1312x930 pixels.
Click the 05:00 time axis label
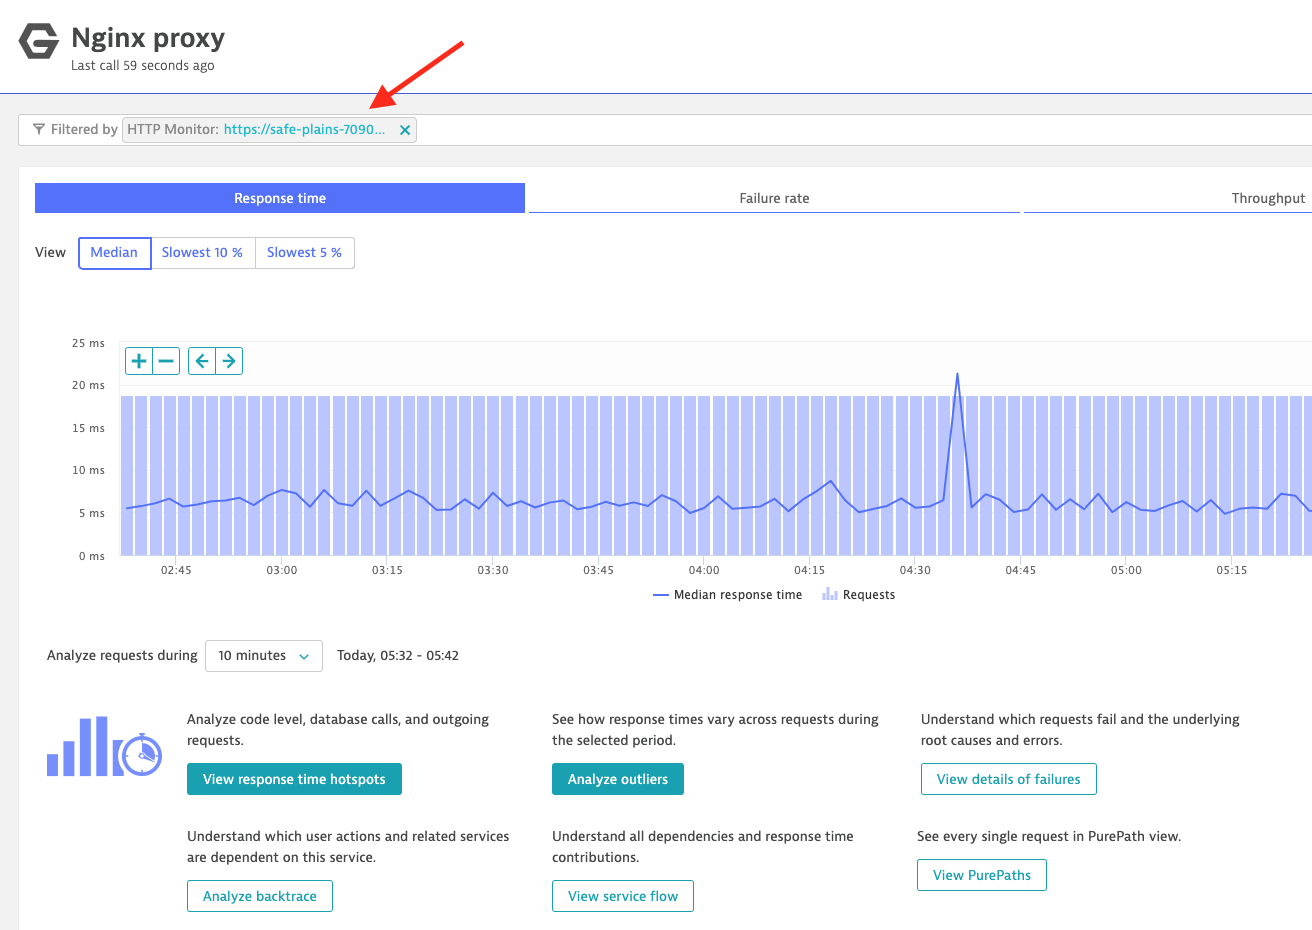click(x=1126, y=570)
